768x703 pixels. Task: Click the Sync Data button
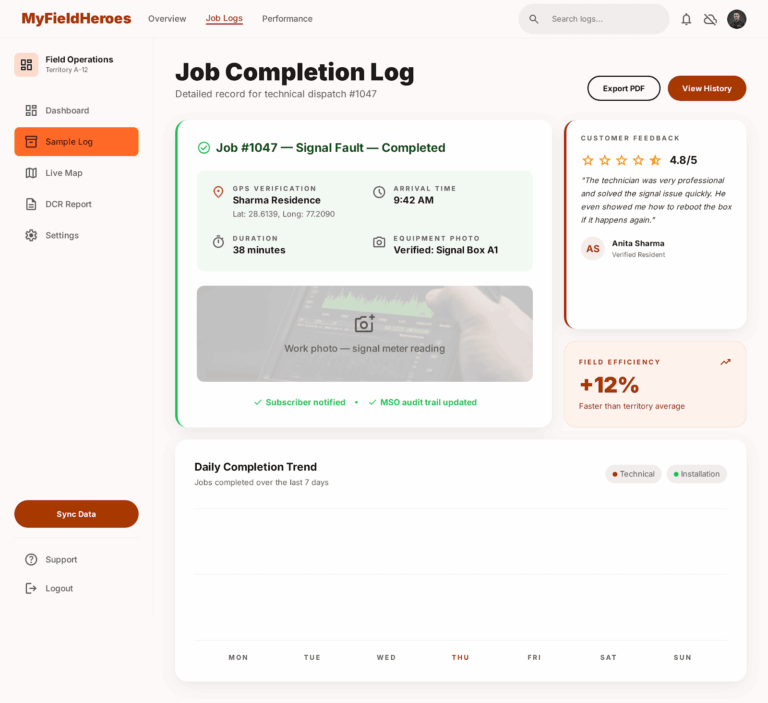[76, 514]
